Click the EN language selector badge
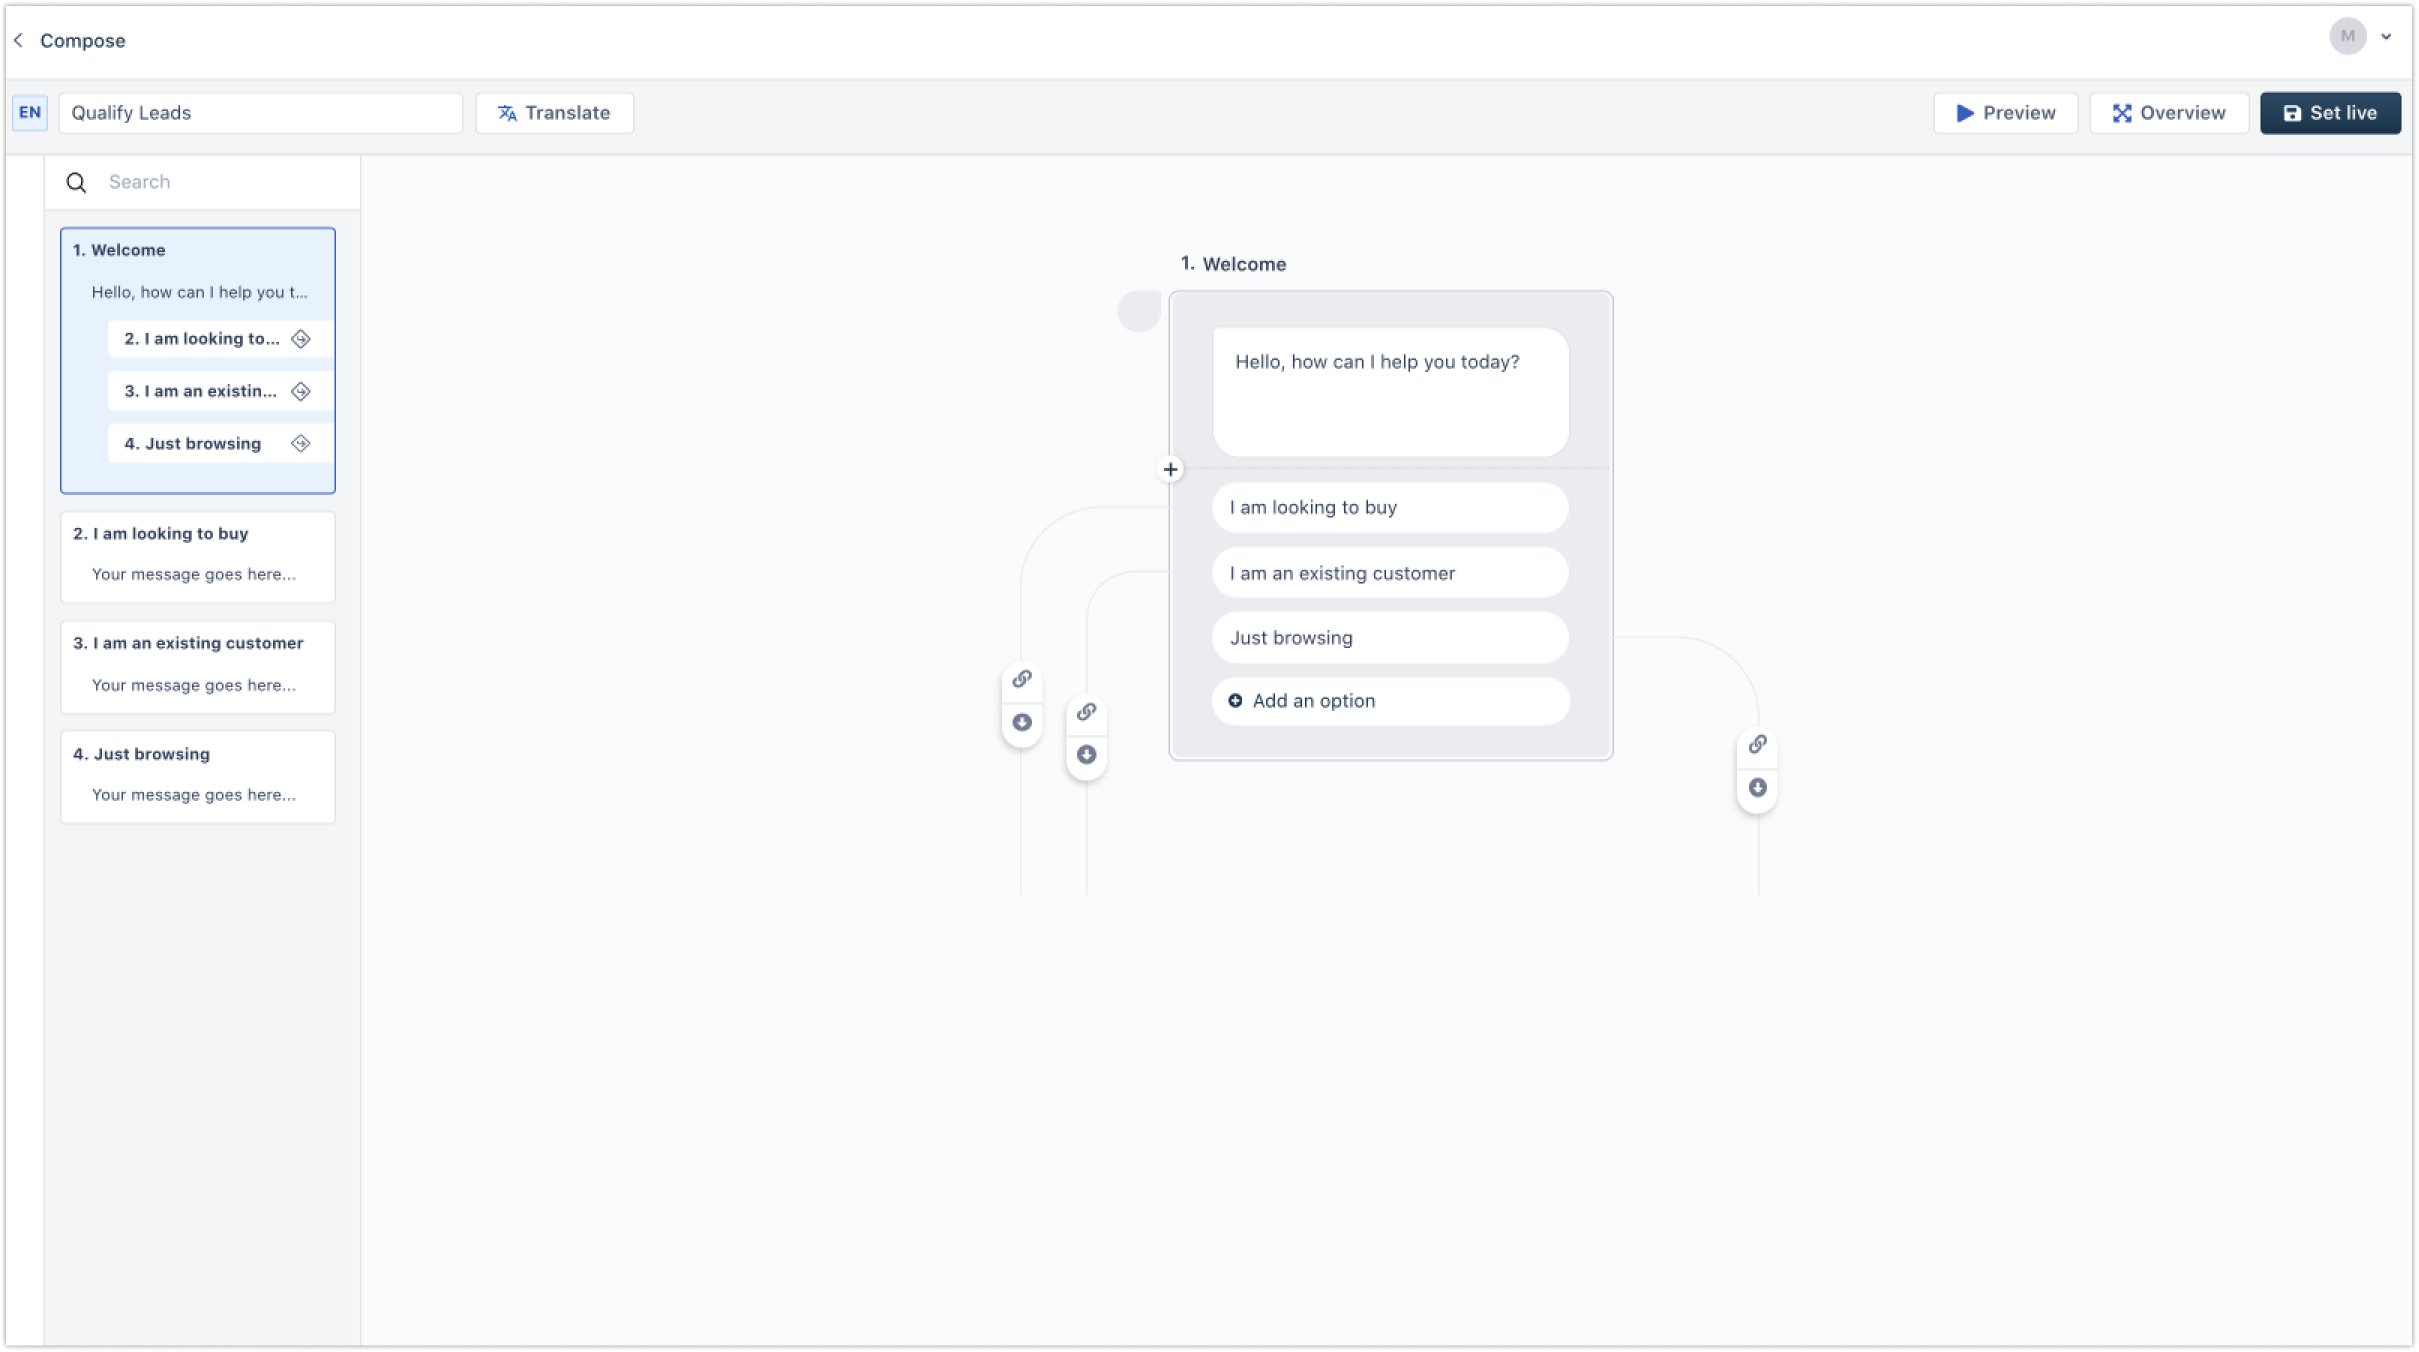Viewport: 2419px width, 1352px height. click(30, 112)
